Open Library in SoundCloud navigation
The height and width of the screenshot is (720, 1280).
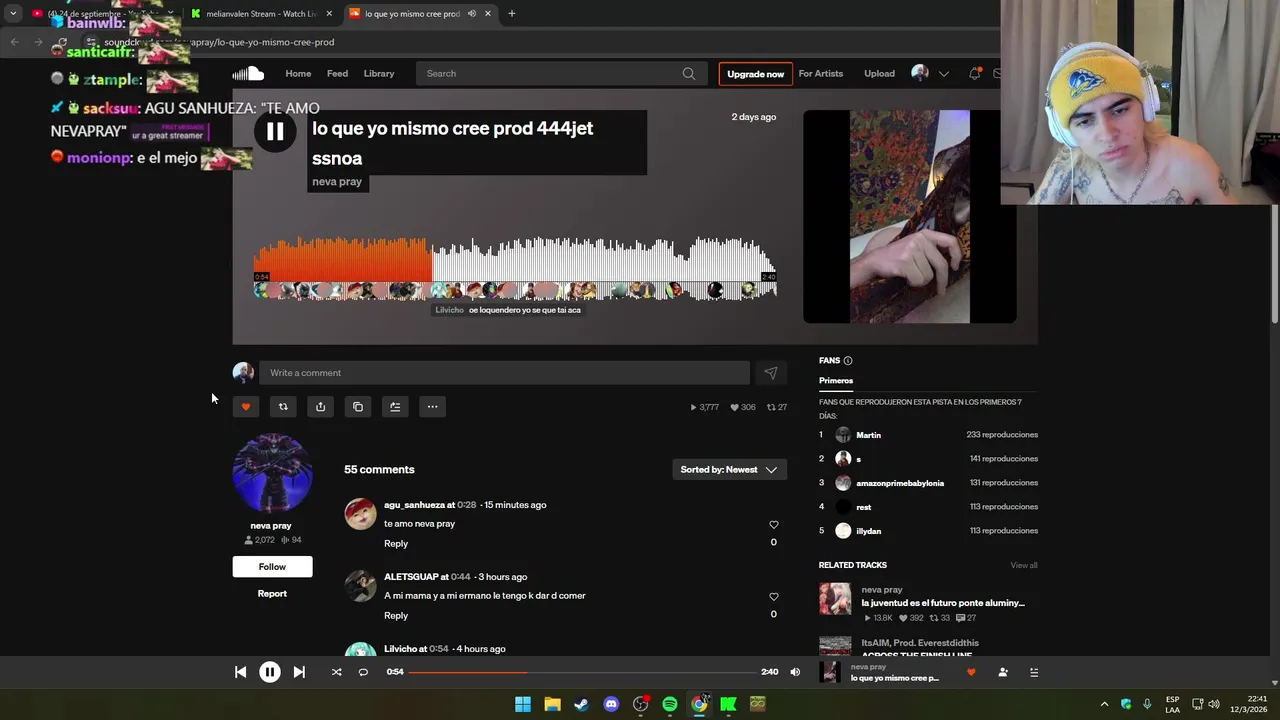coord(379,73)
